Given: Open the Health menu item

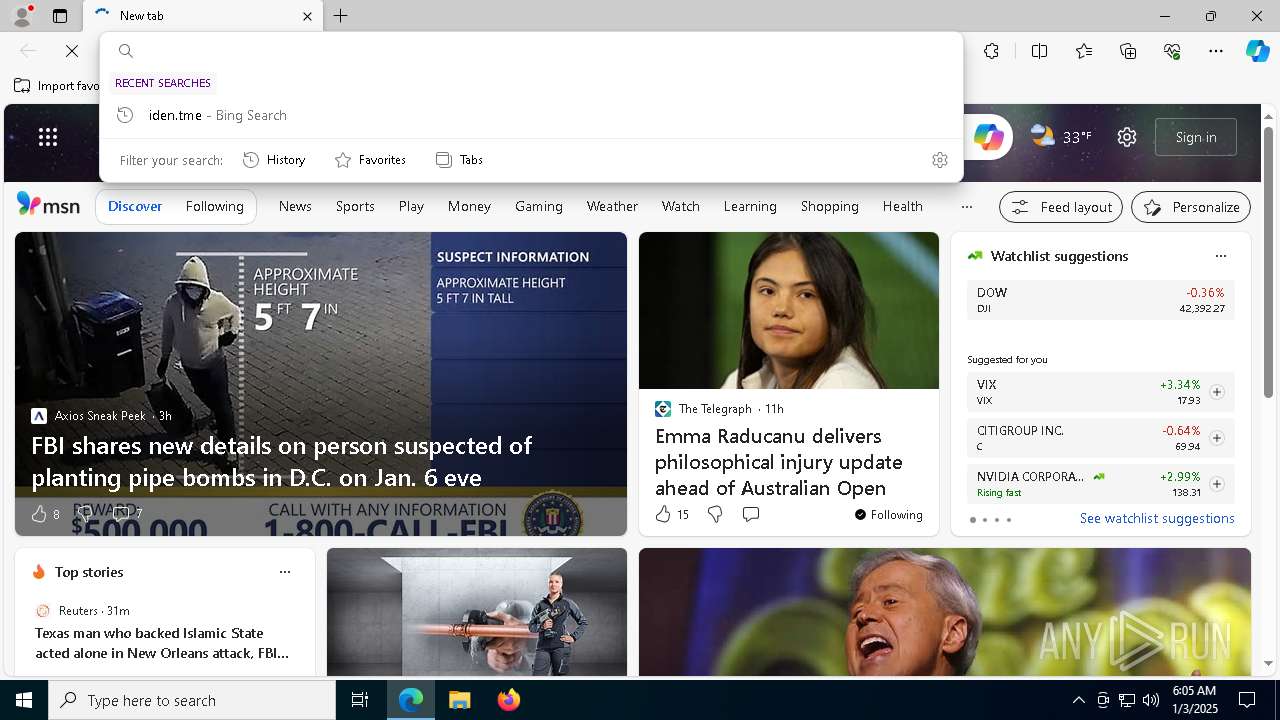Looking at the screenshot, I should pos(902,206).
